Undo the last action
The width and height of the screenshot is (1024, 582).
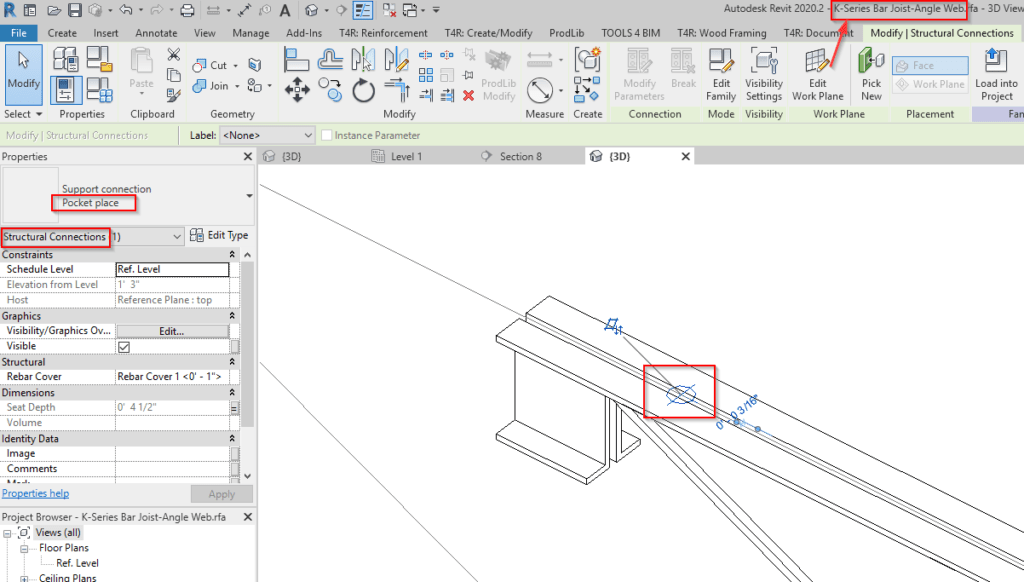(x=125, y=10)
